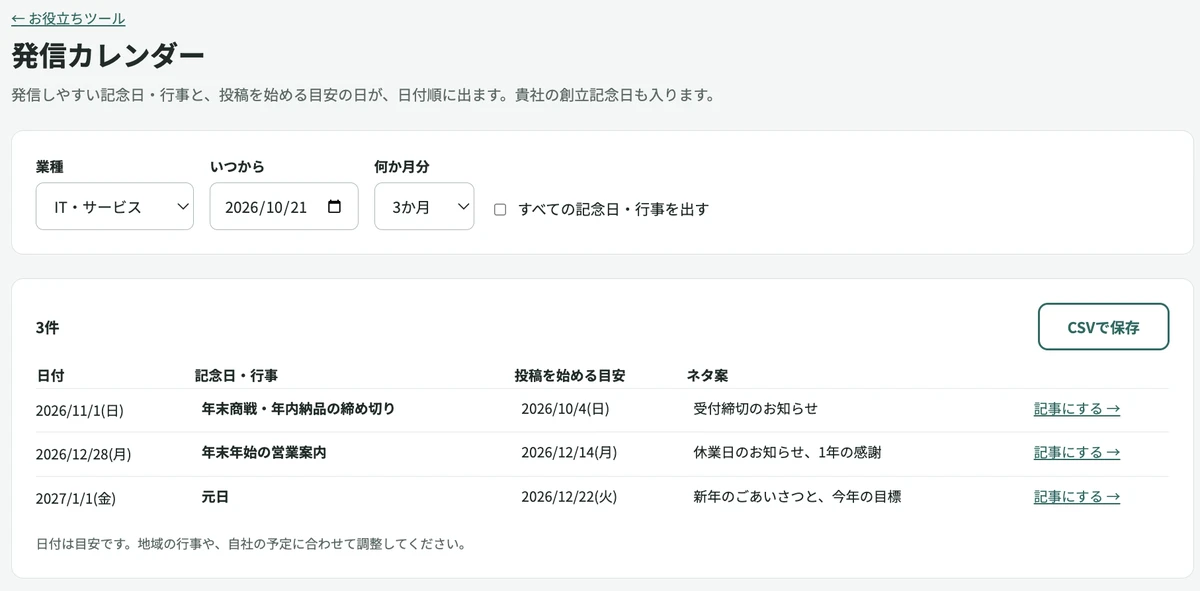Screen dimensions: 1200x591
Task: Open the 何か月分 dropdown showing 3か月
Action: click(424, 206)
